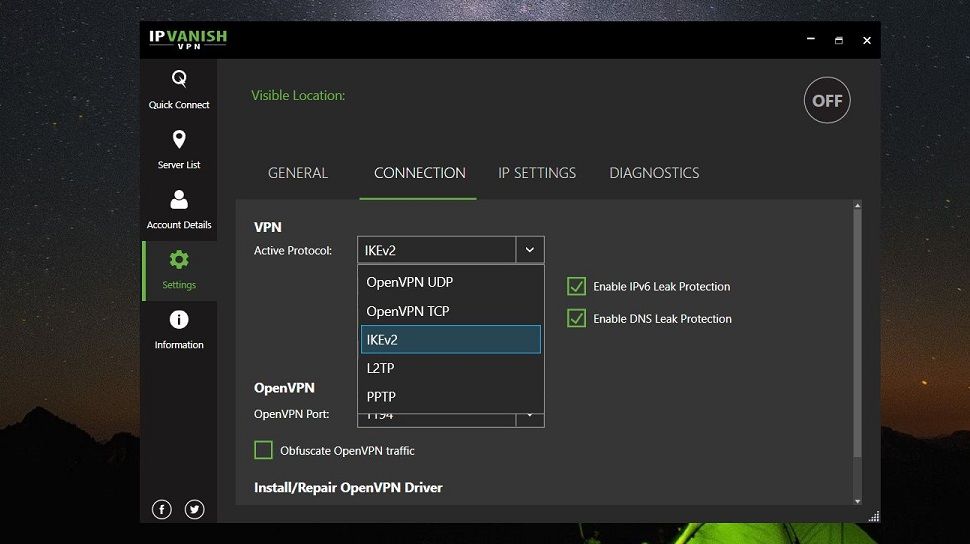Open the IPVanish Facebook page icon
The image size is (970, 544).
pos(162,509)
